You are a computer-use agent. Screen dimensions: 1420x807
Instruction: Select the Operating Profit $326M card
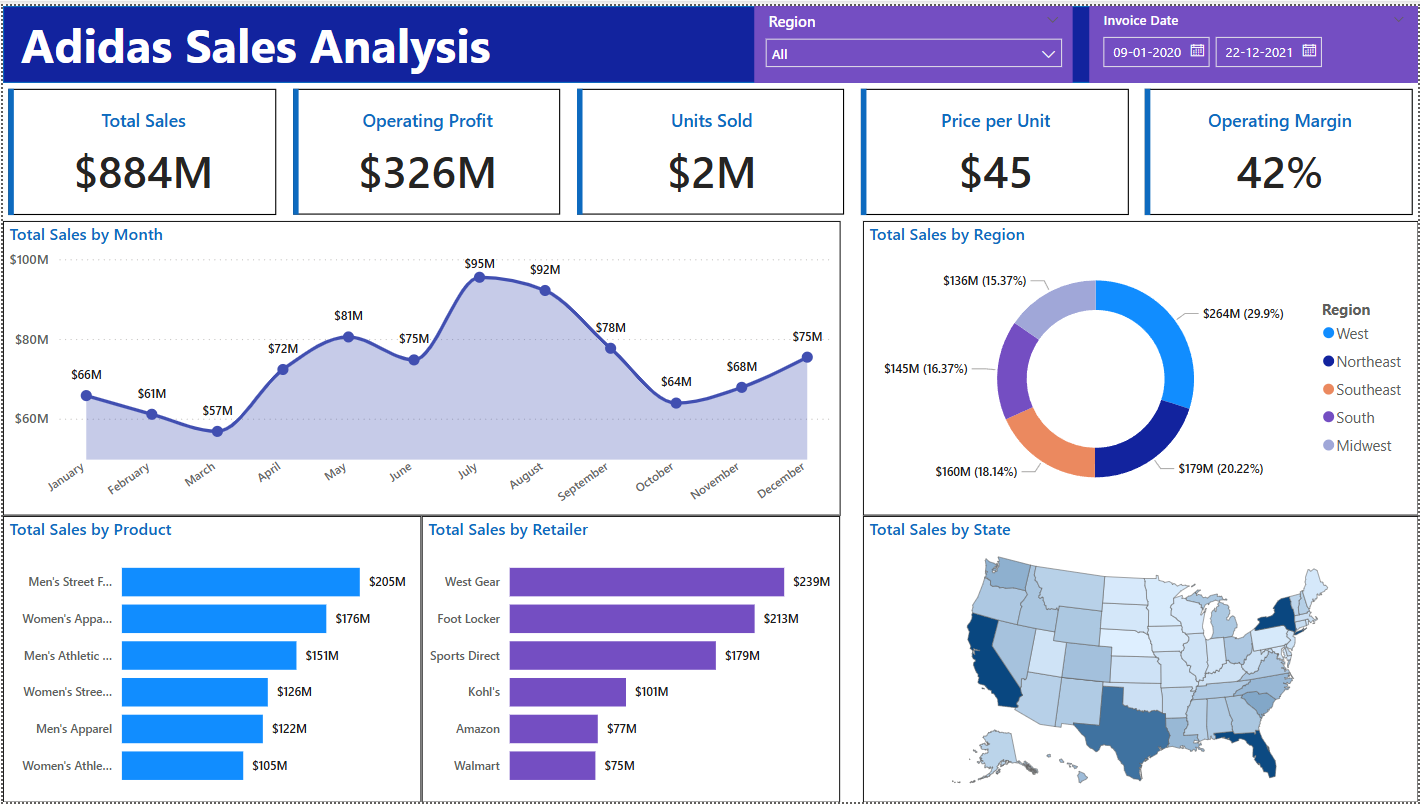[427, 151]
